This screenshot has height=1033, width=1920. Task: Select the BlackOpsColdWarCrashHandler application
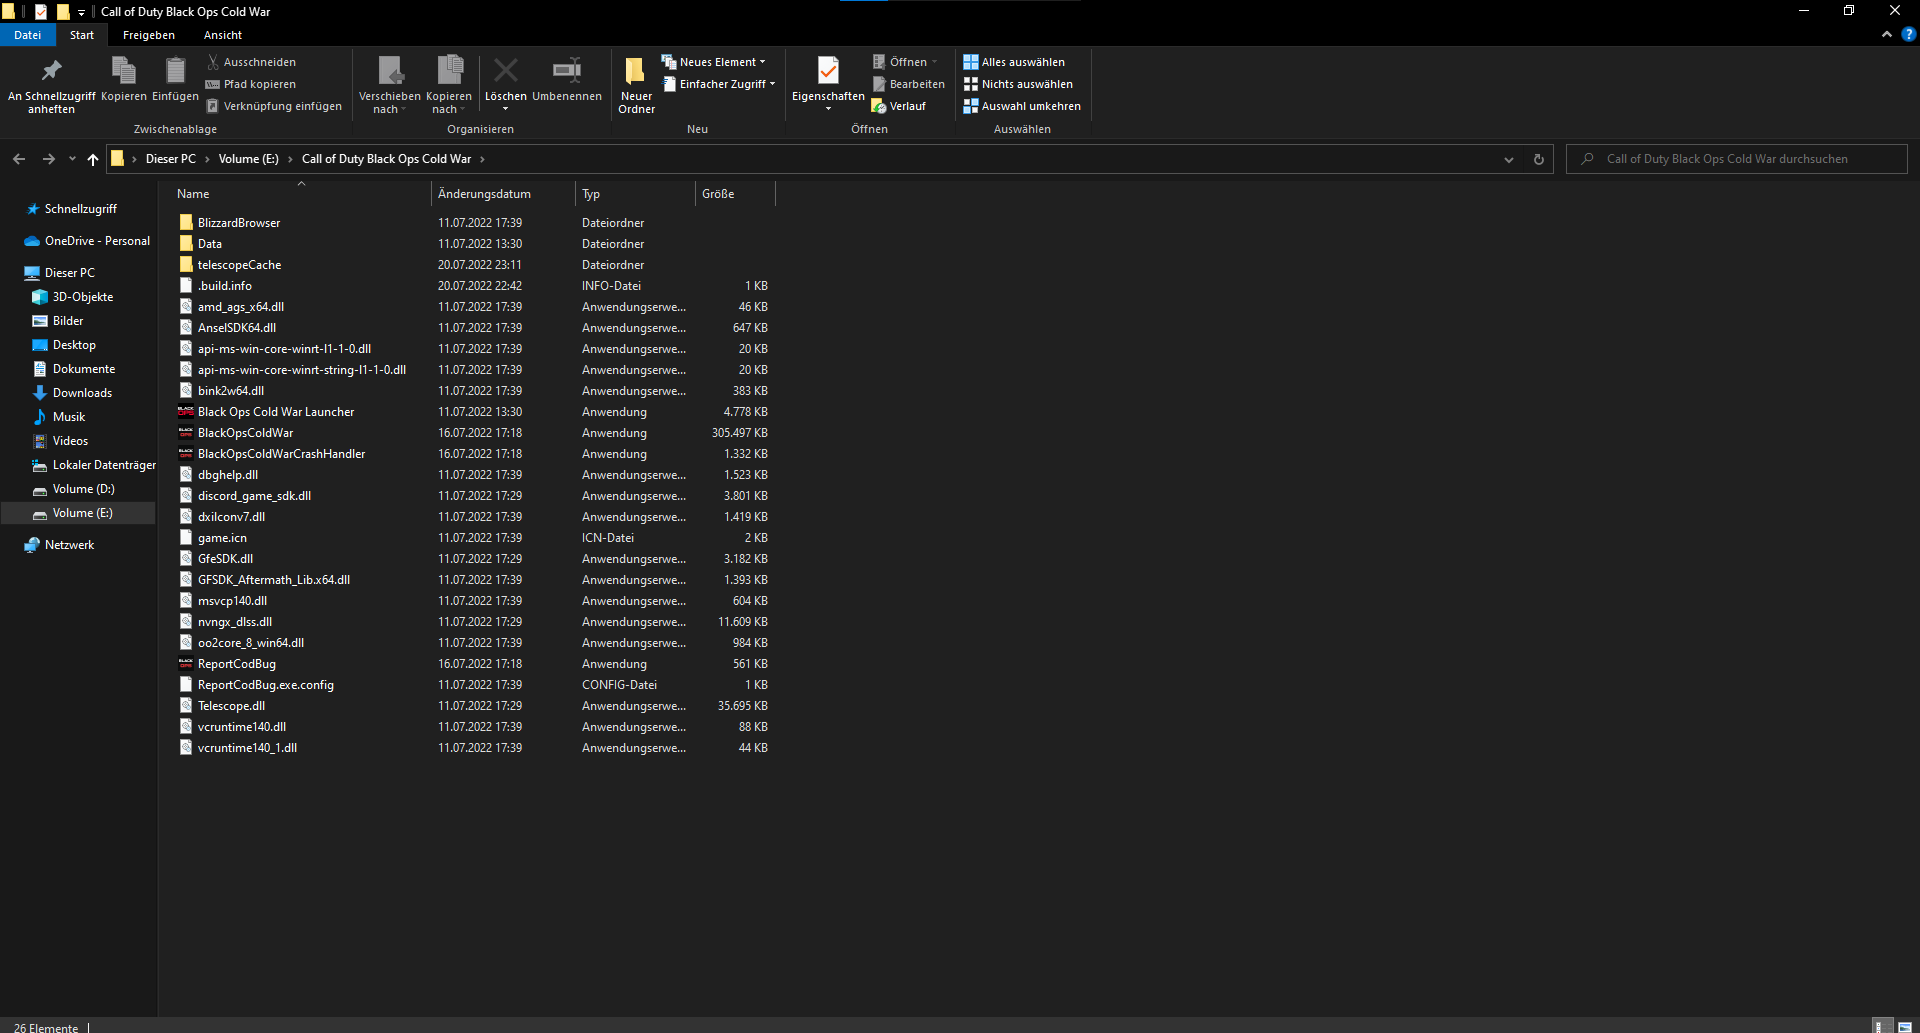[281, 454]
